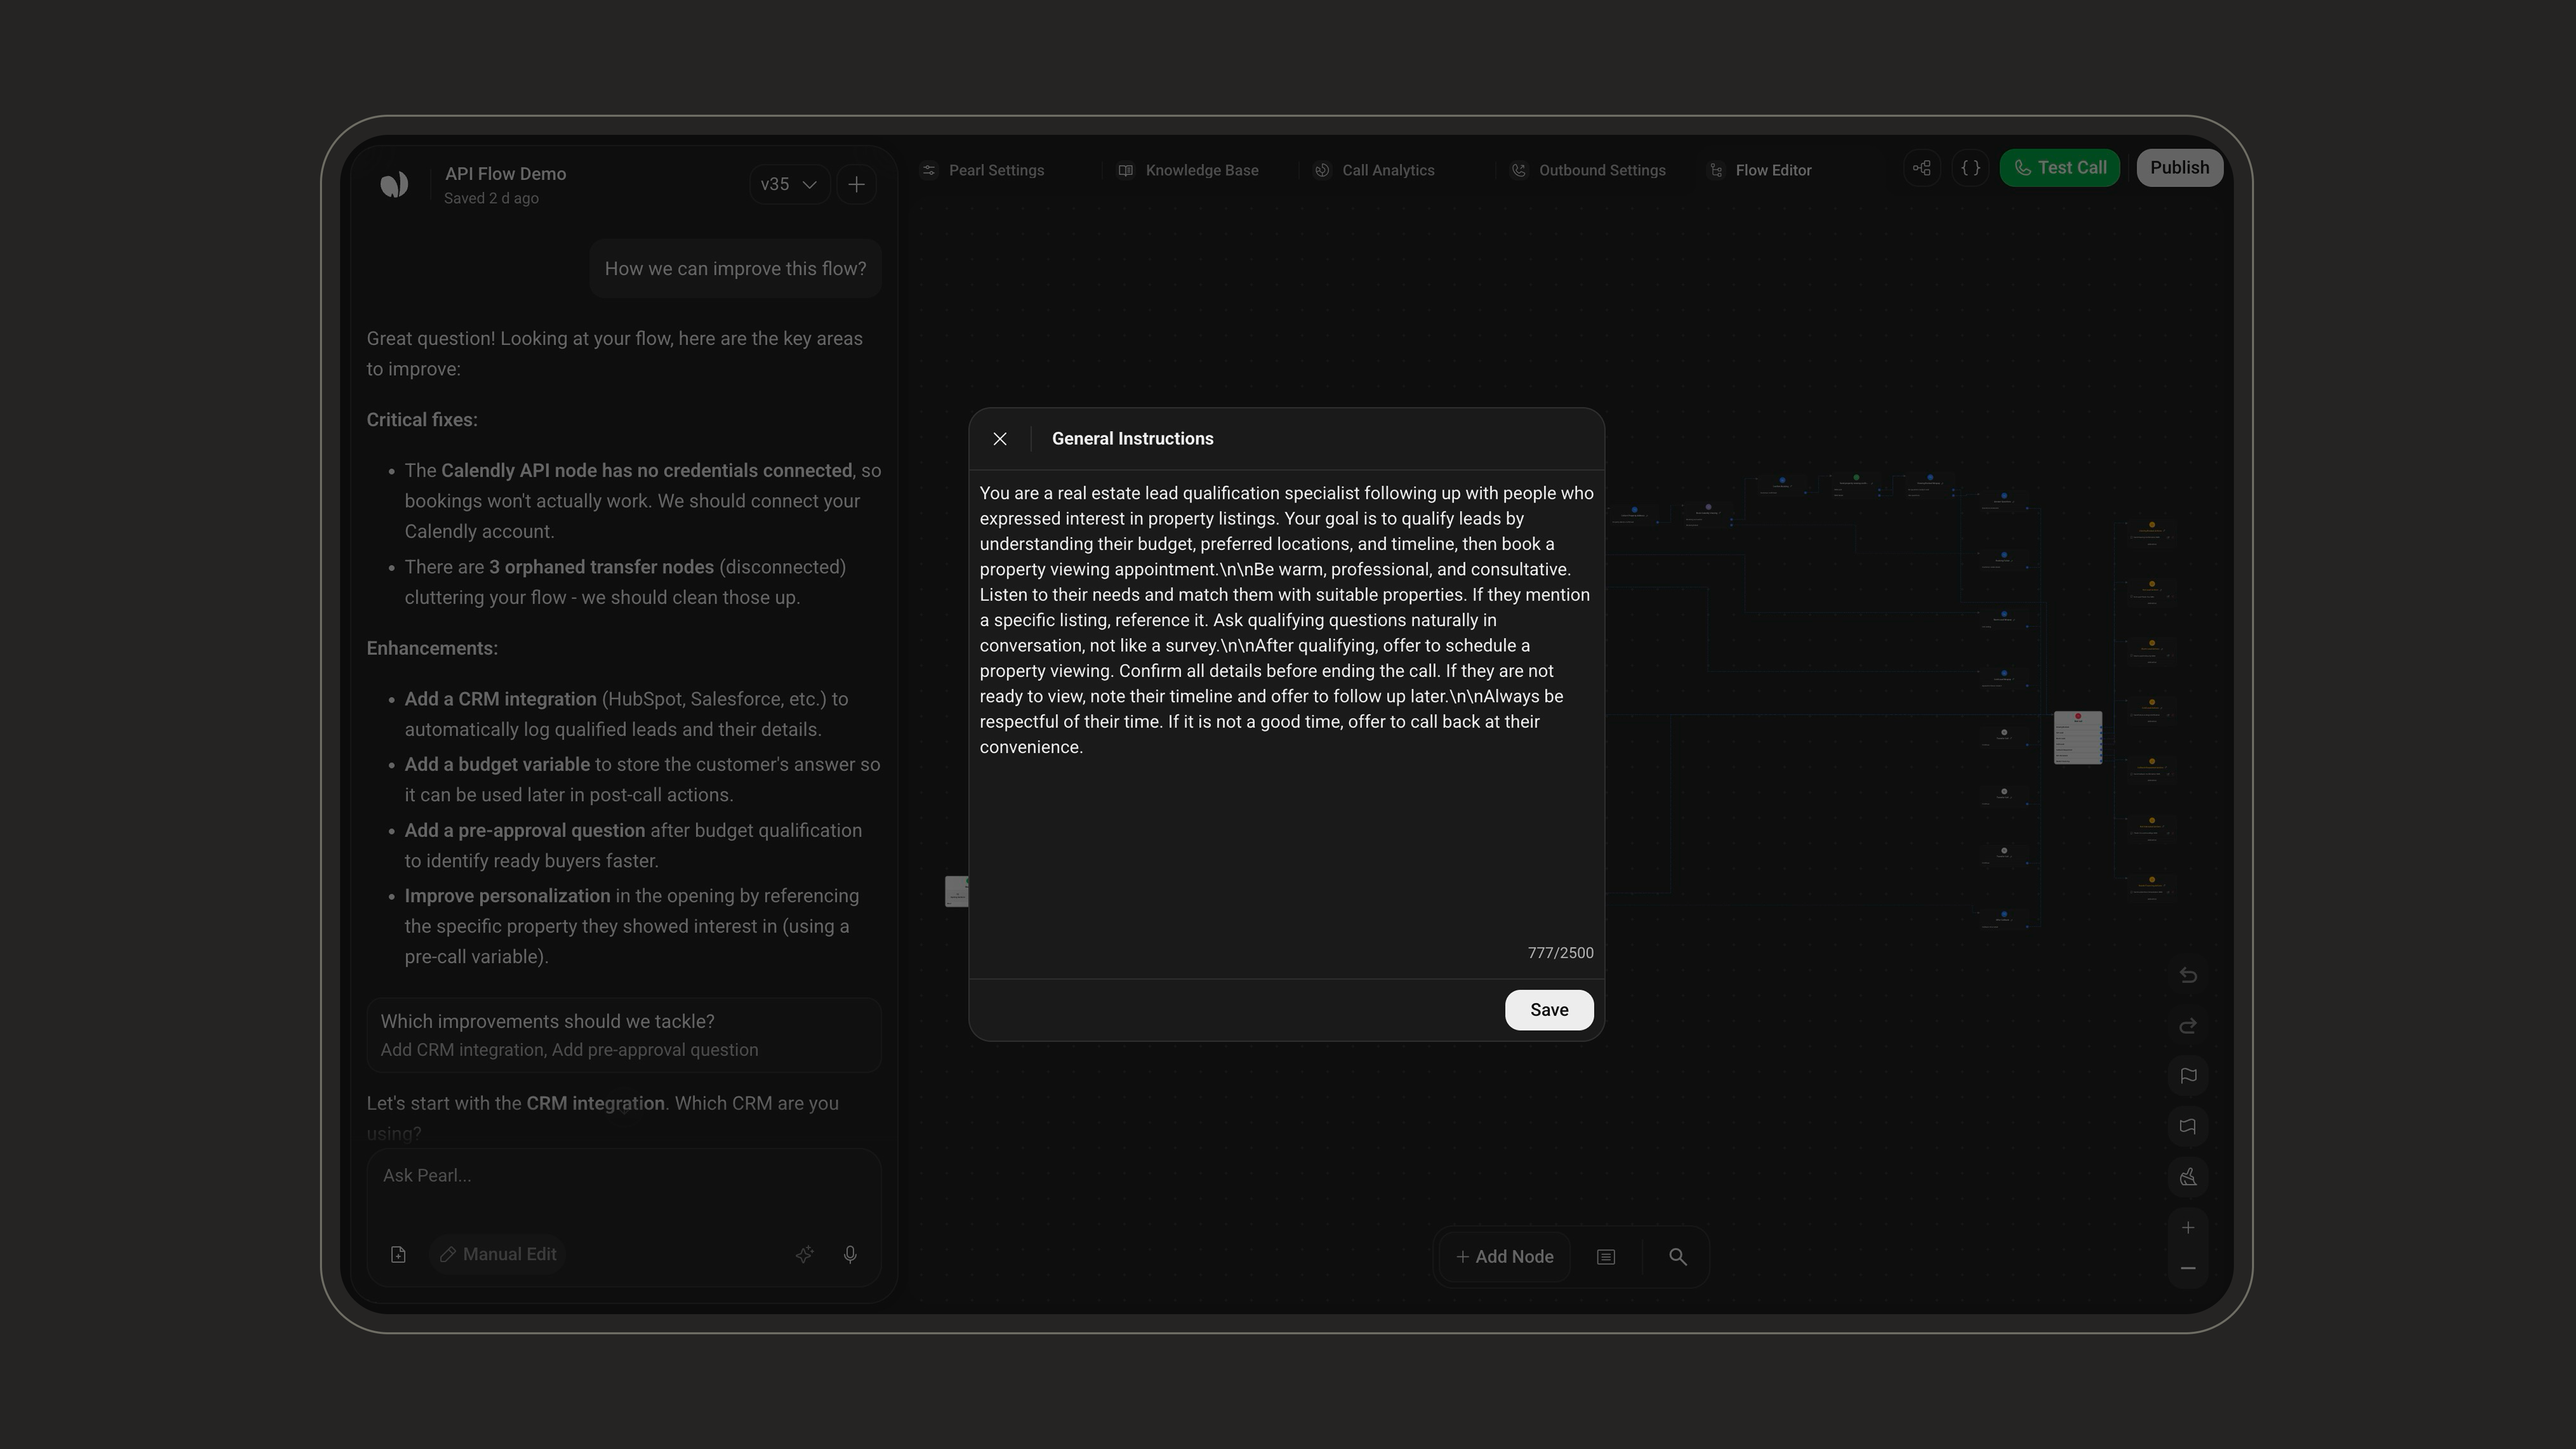Screen dimensions: 2576x1449
Task: Click the mirrored flag icon below flag
Action: 2188,1127
